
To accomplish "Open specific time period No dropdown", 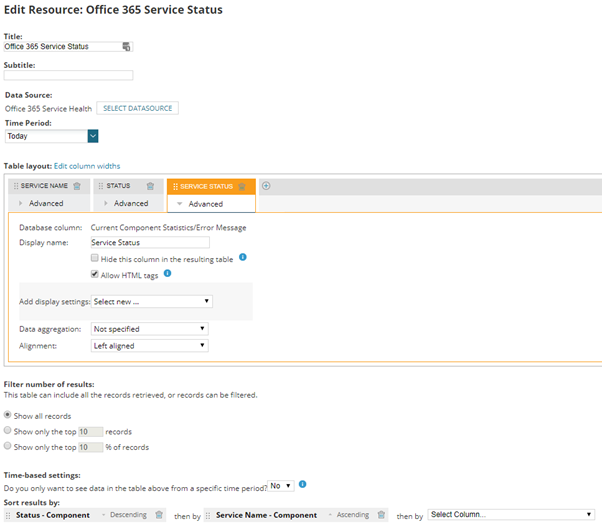I will (281, 486).
